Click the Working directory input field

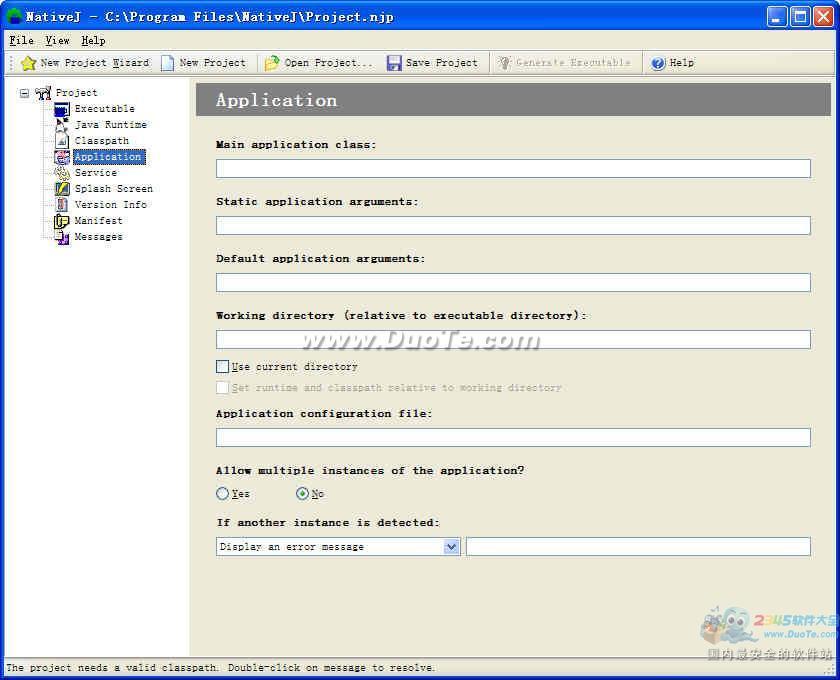coord(513,339)
